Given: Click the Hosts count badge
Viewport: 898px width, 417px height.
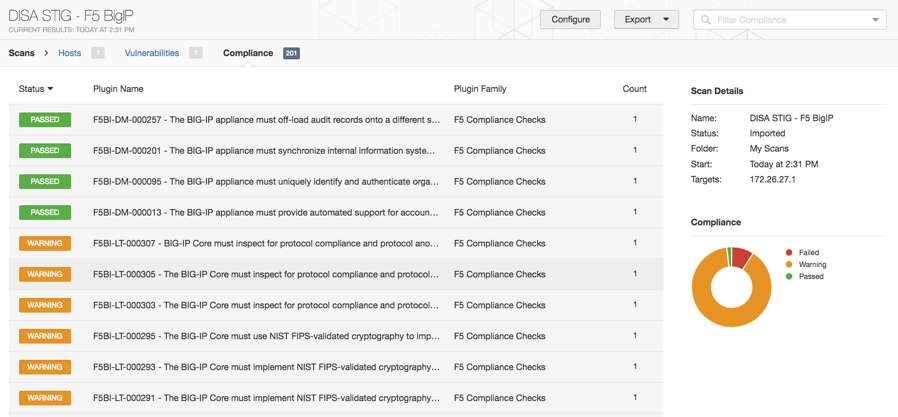Looking at the screenshot, I should click(x=97, y=53).
